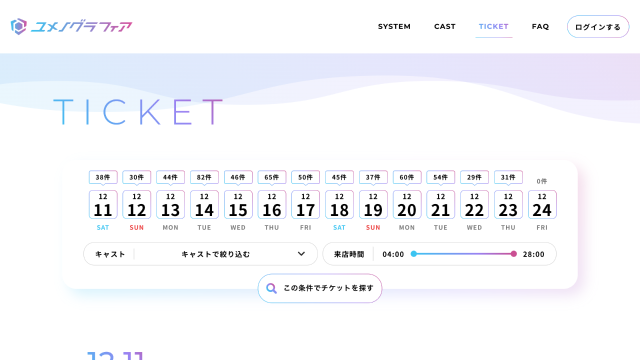Select date 12/23 Thursday
This screenshot has height=360, width=640.
[x=508, y=204]
